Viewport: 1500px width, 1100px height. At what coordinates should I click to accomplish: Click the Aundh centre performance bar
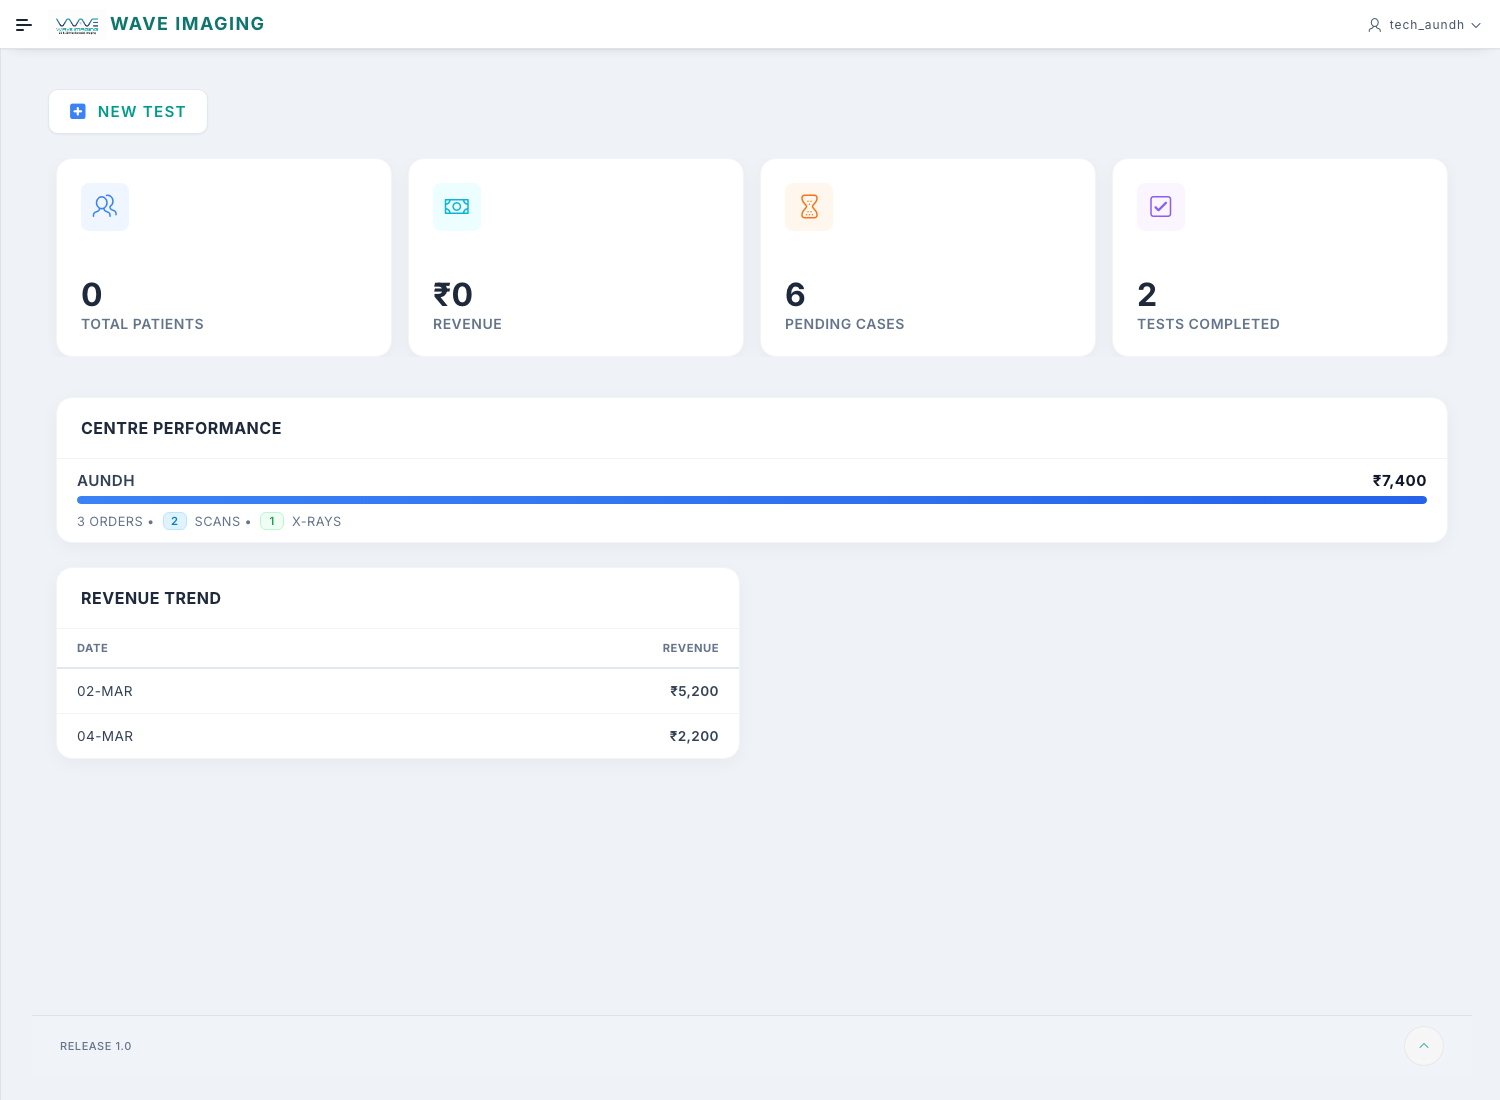(751, 500)
